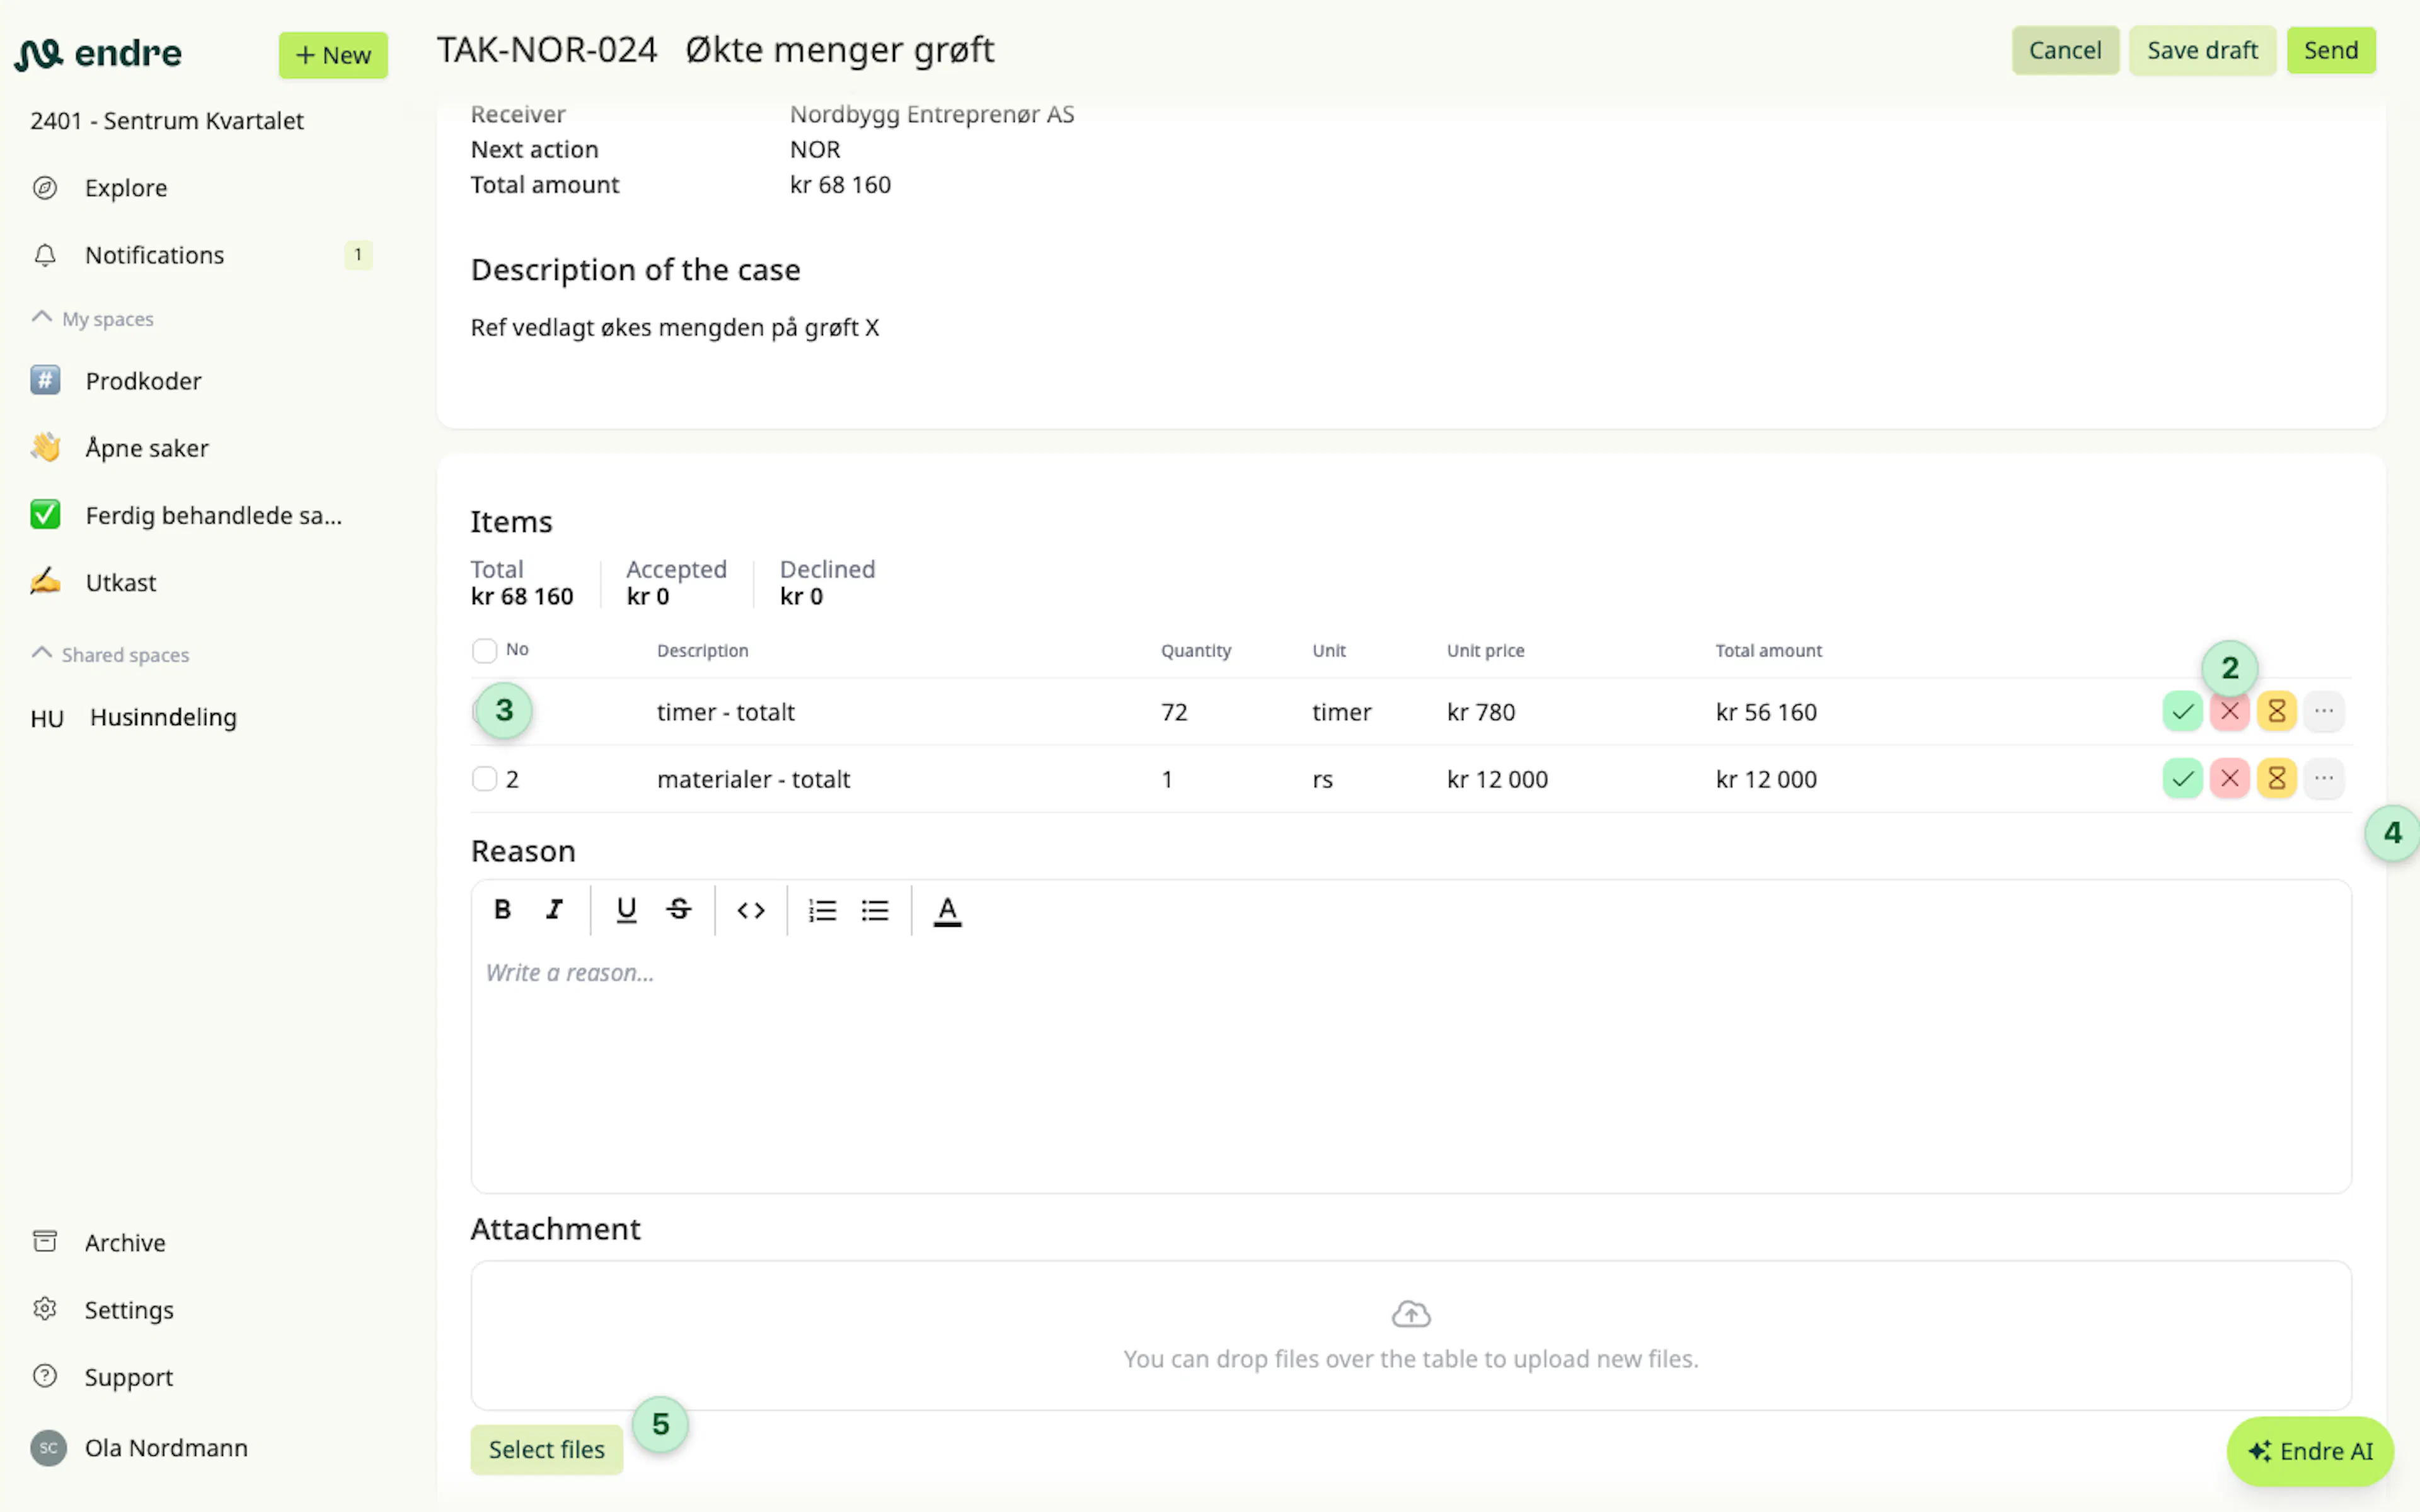Decline the timer - totalt item
This screenshot has height=1512, width=2420.
2229,711
